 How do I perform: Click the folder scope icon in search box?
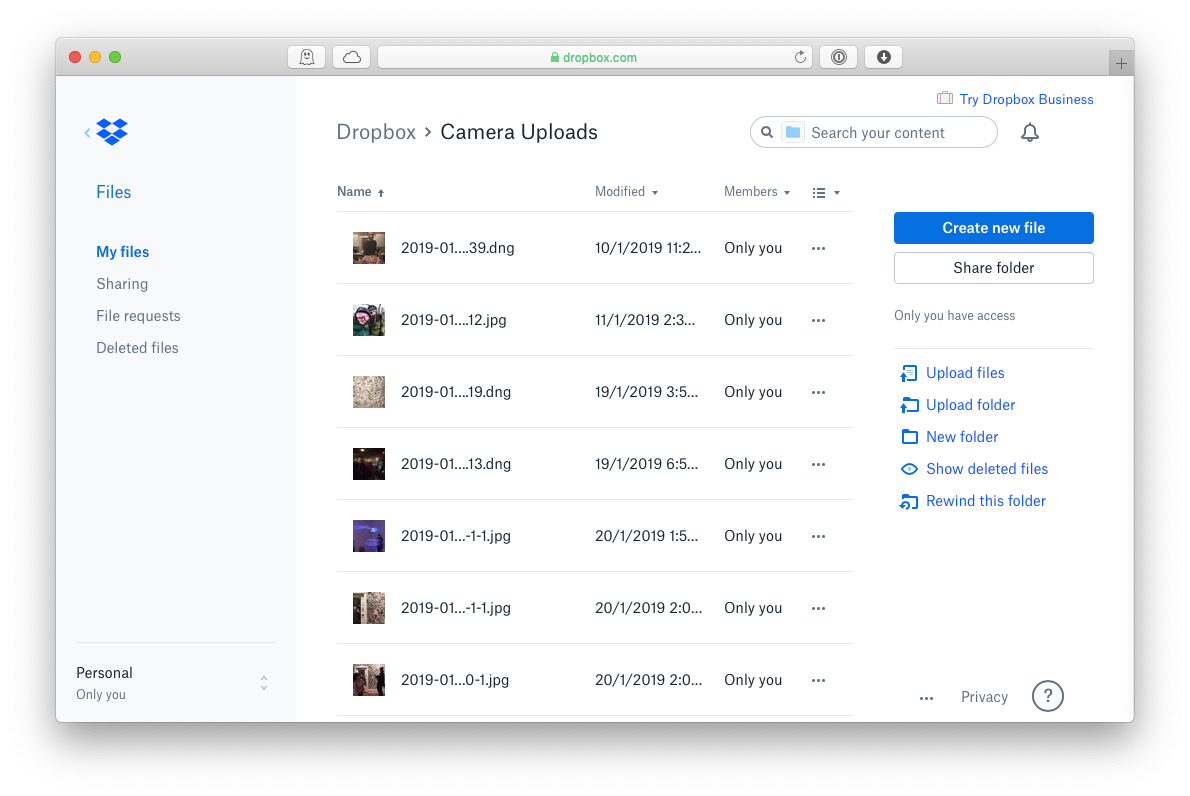792,132
